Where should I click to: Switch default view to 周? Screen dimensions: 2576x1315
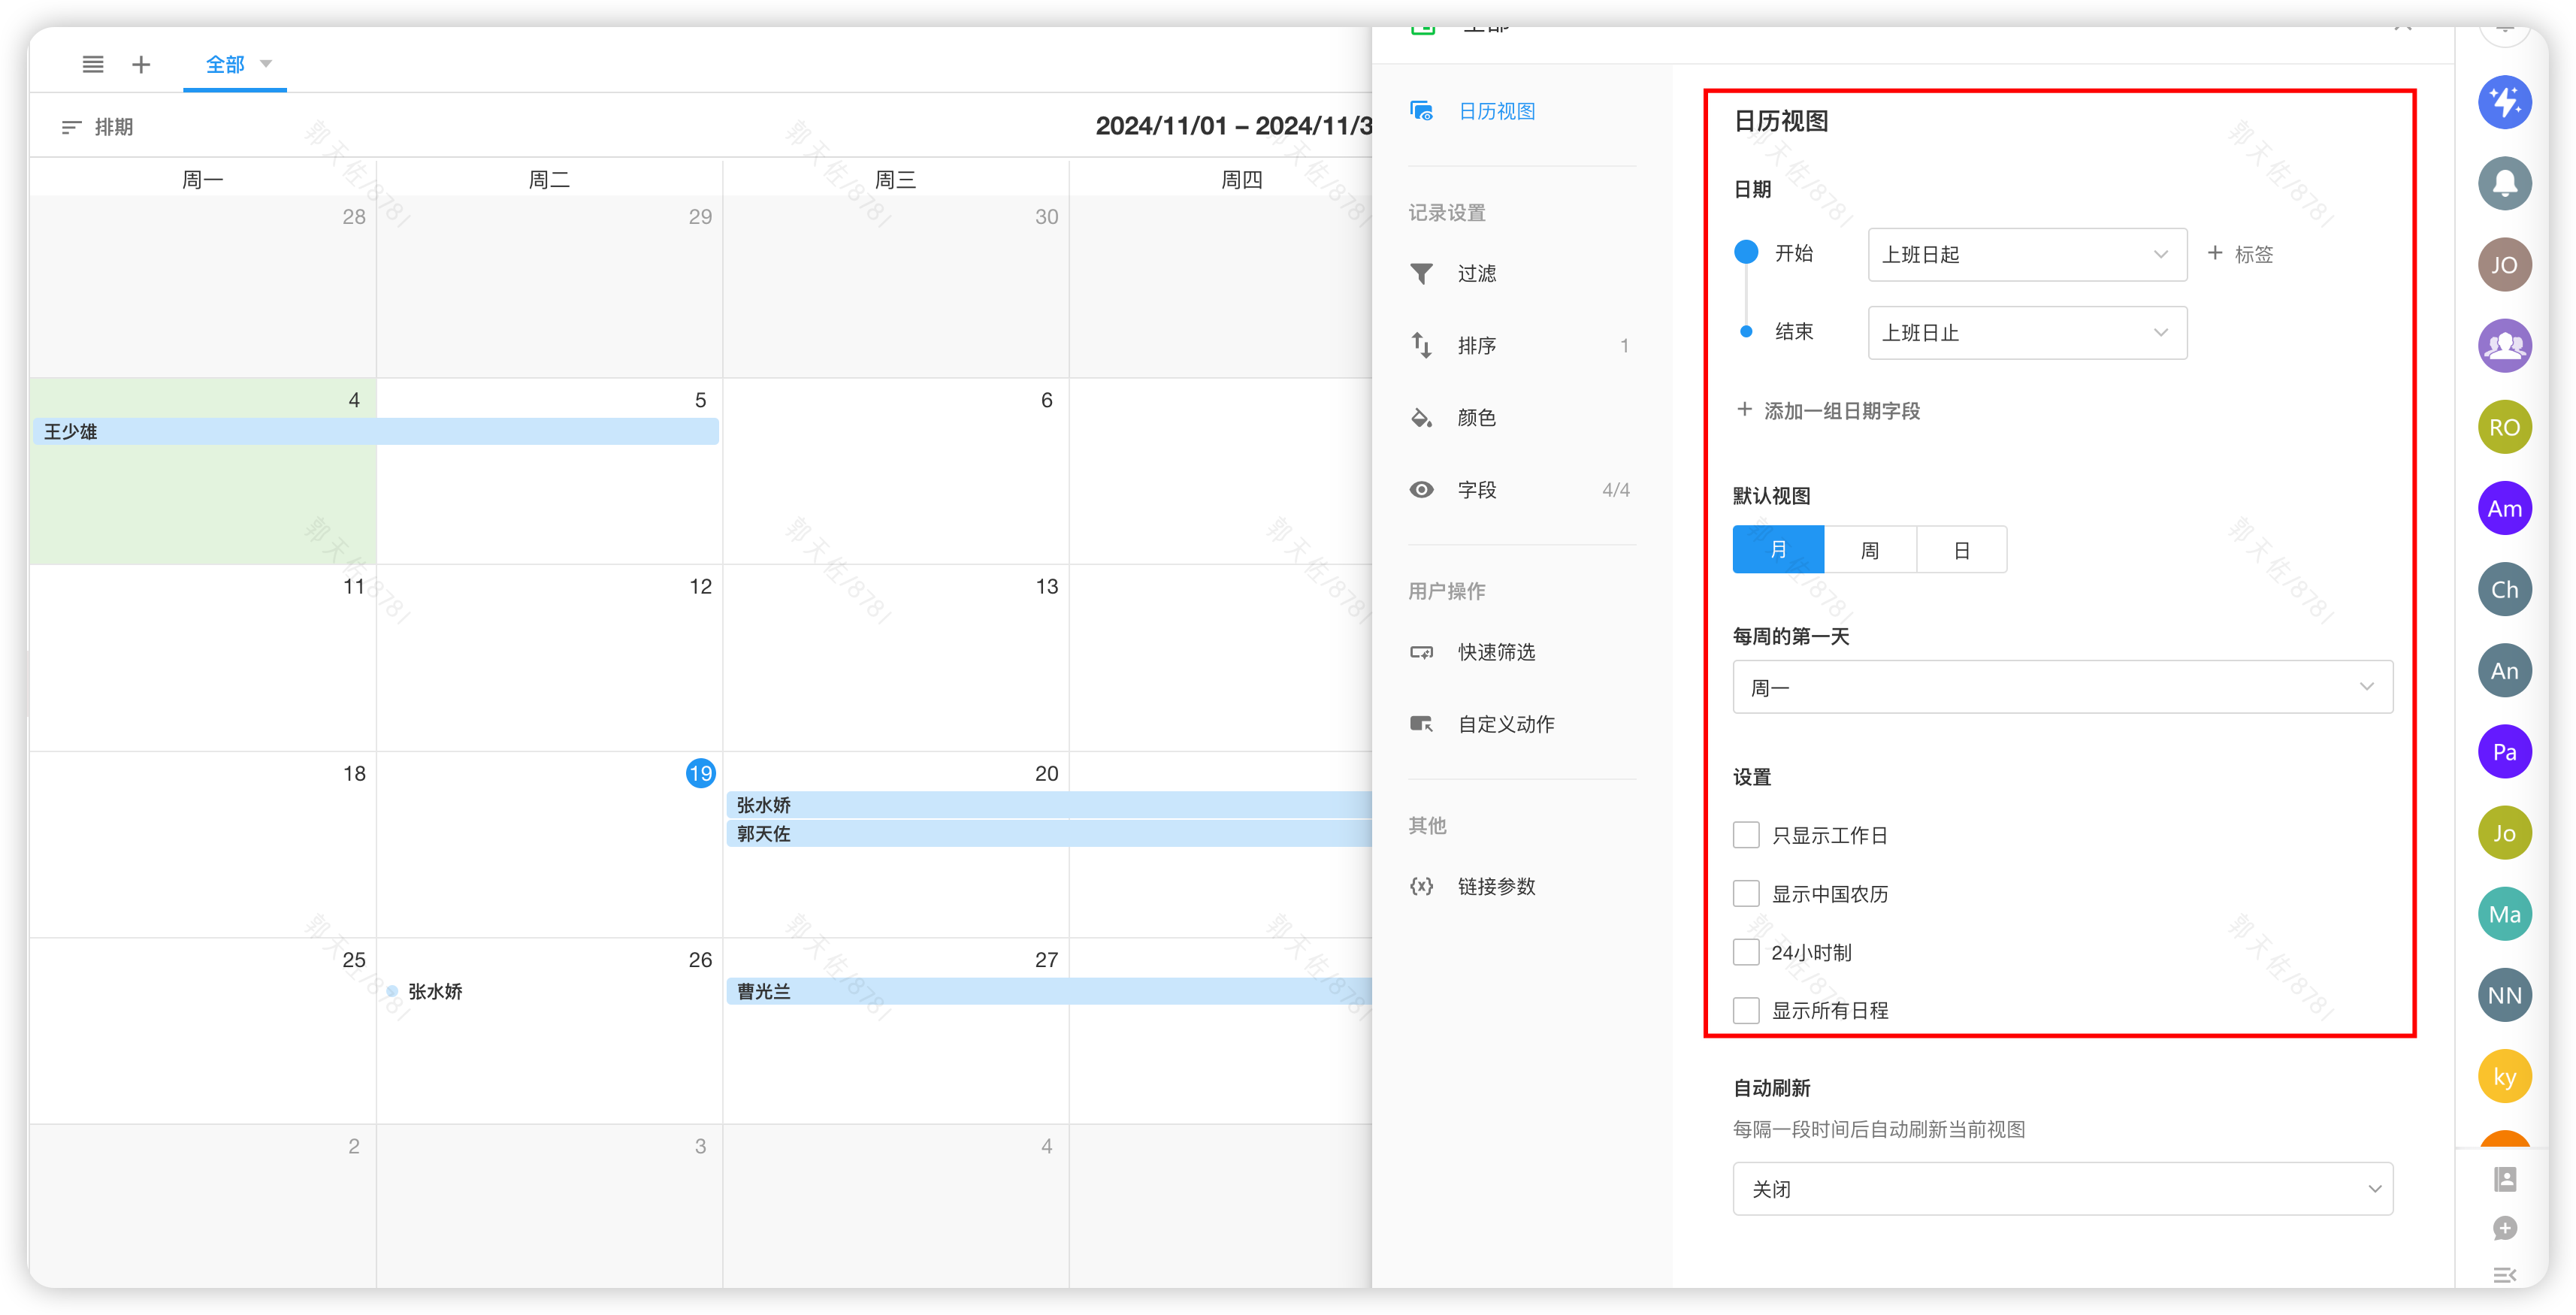1869,550
